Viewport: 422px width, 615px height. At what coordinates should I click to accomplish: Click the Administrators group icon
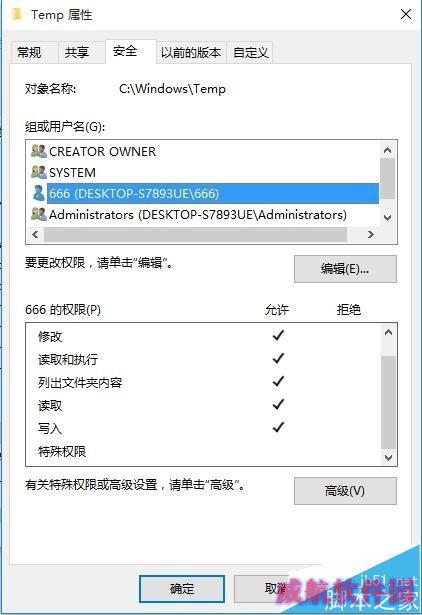(38, 214)
